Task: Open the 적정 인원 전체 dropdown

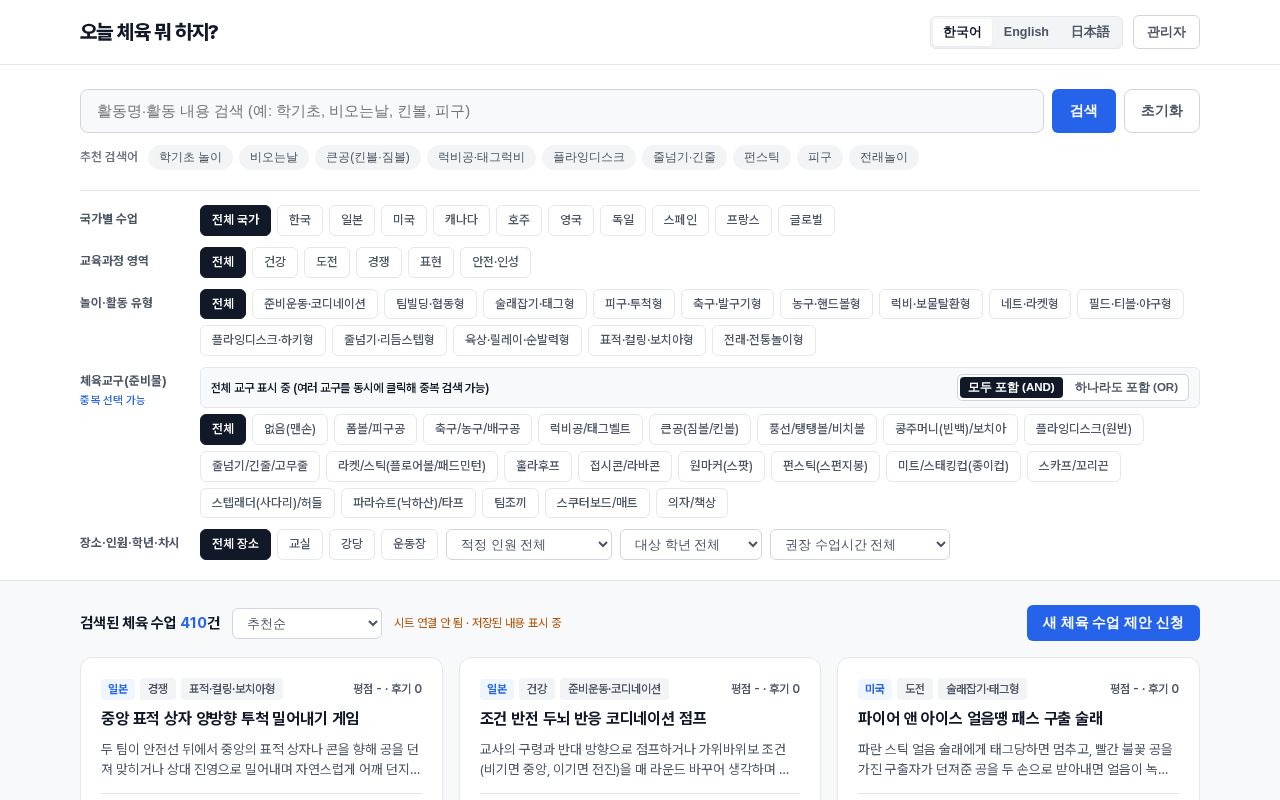Action: click(x=529, y=544)
